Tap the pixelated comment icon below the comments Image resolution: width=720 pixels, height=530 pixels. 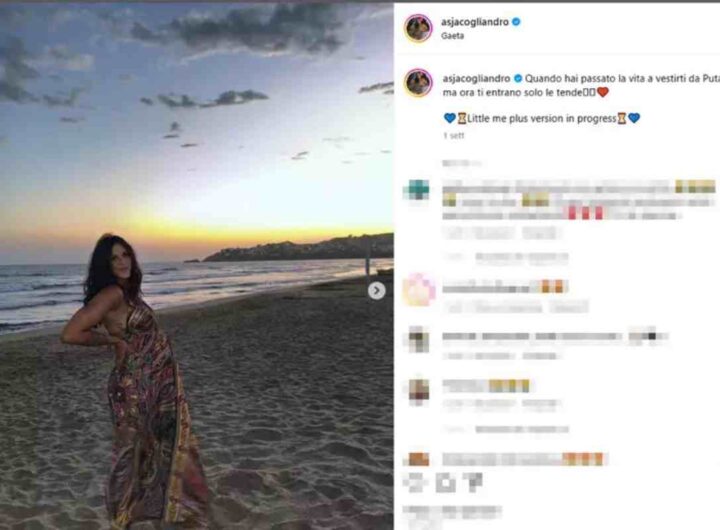[x=445, y=482]
